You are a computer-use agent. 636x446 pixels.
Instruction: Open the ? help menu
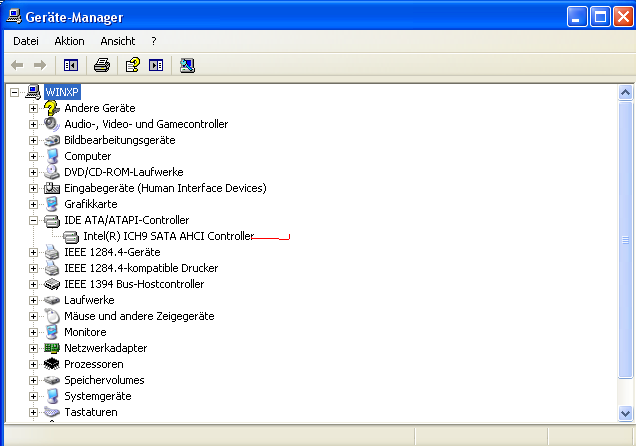154,41
